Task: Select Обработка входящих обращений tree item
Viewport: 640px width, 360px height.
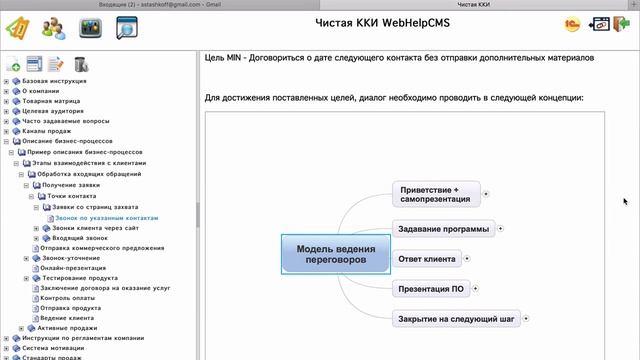Action: (89, 174)
